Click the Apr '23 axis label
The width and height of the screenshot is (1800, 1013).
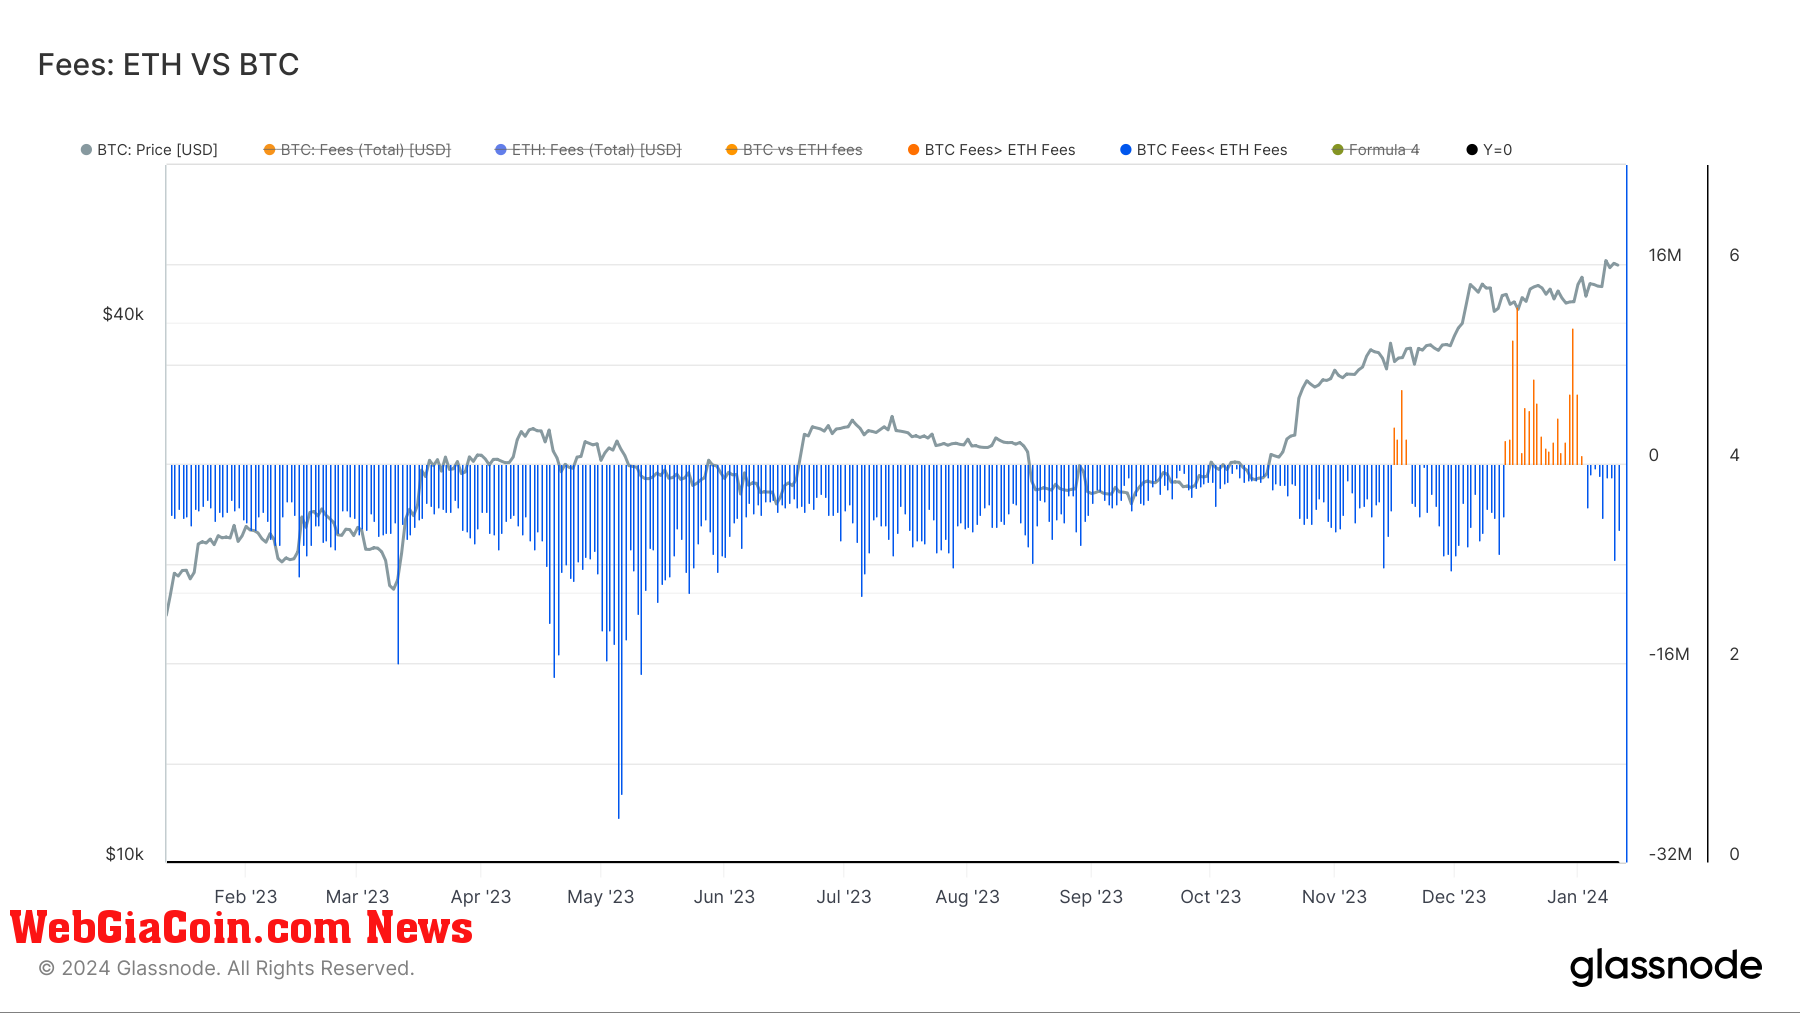tap(481, 897)
